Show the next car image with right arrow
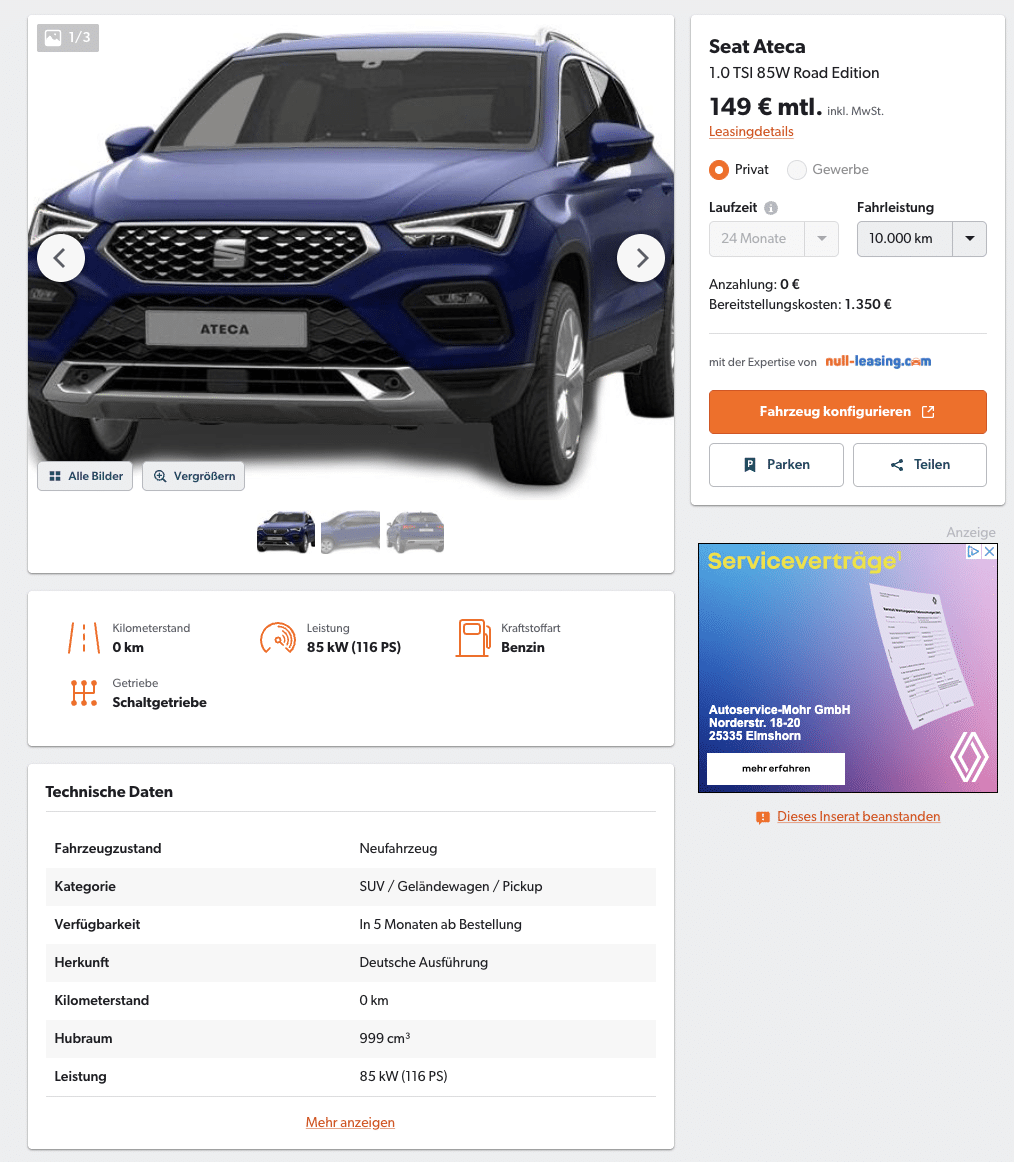Screen dimensions: 1014x1162 641,258
